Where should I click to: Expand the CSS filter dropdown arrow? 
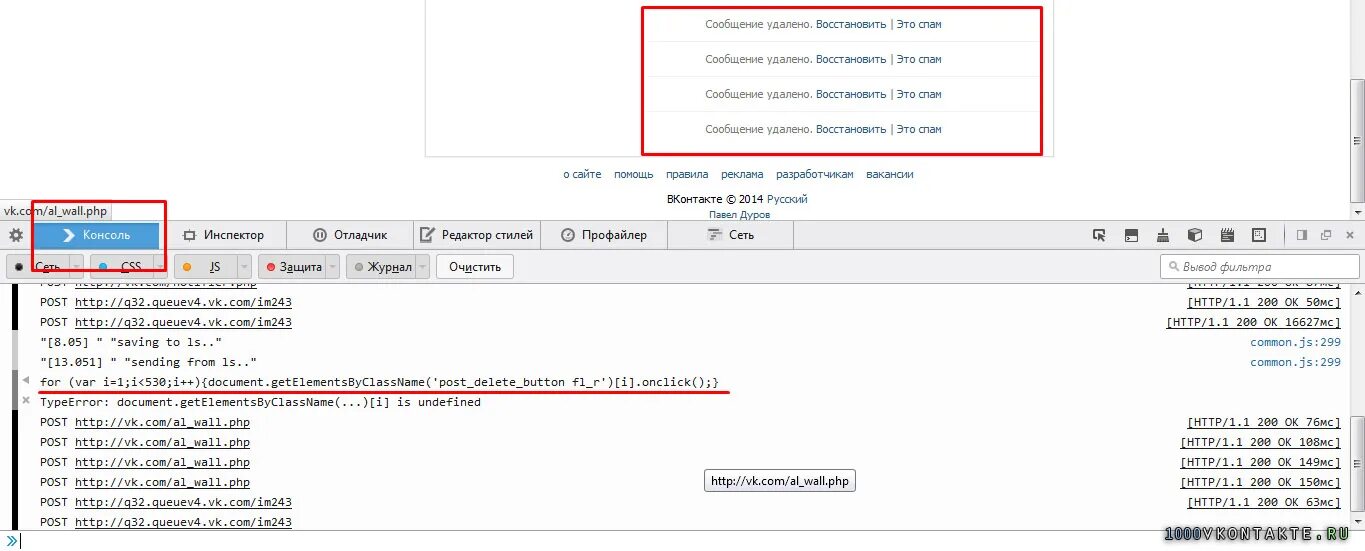[x=160, y=267]
